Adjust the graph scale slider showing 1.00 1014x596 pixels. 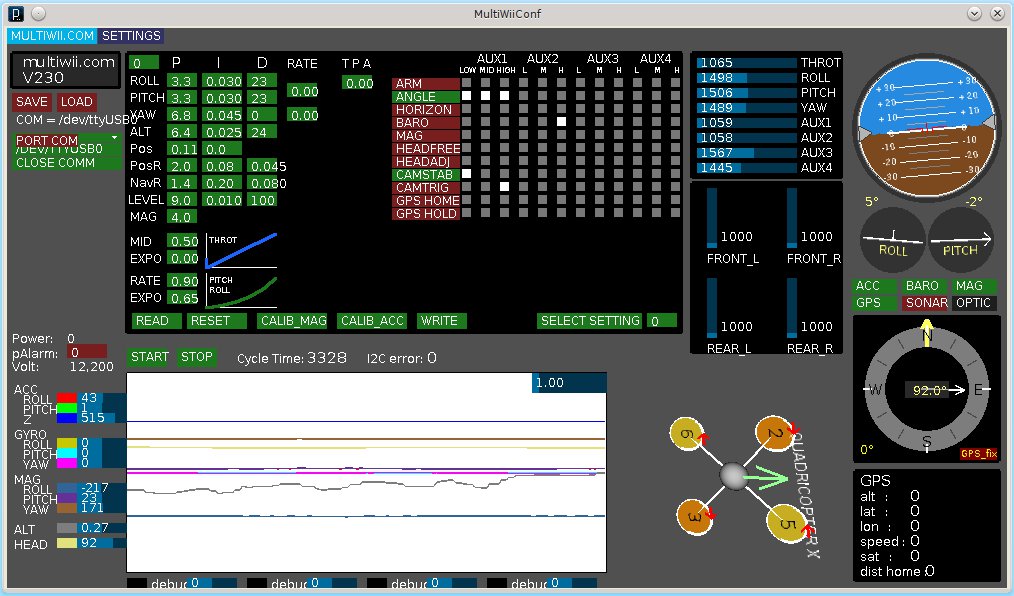point(569,383)
